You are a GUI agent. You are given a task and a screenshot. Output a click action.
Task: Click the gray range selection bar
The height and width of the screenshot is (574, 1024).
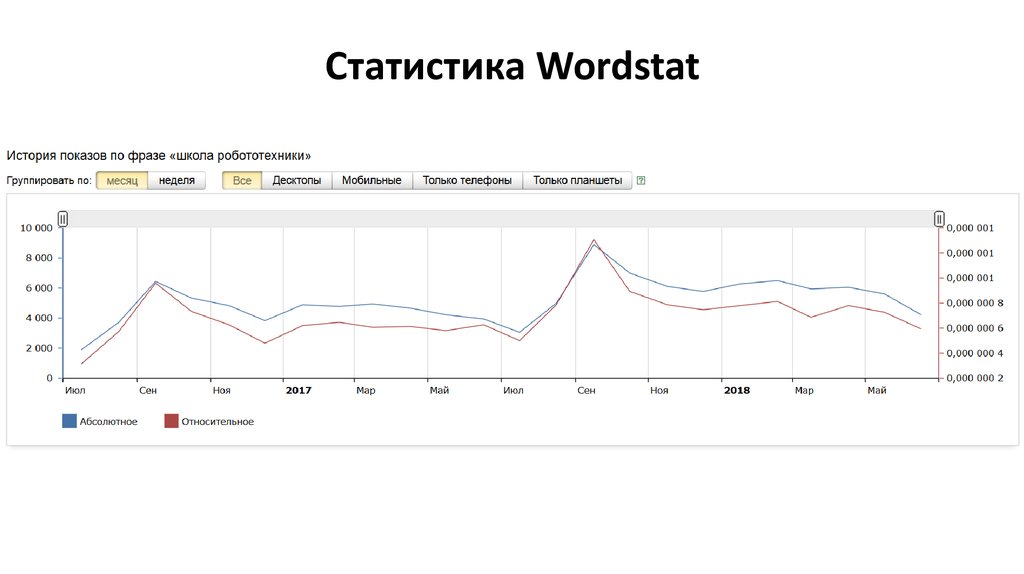click(501, 219)
